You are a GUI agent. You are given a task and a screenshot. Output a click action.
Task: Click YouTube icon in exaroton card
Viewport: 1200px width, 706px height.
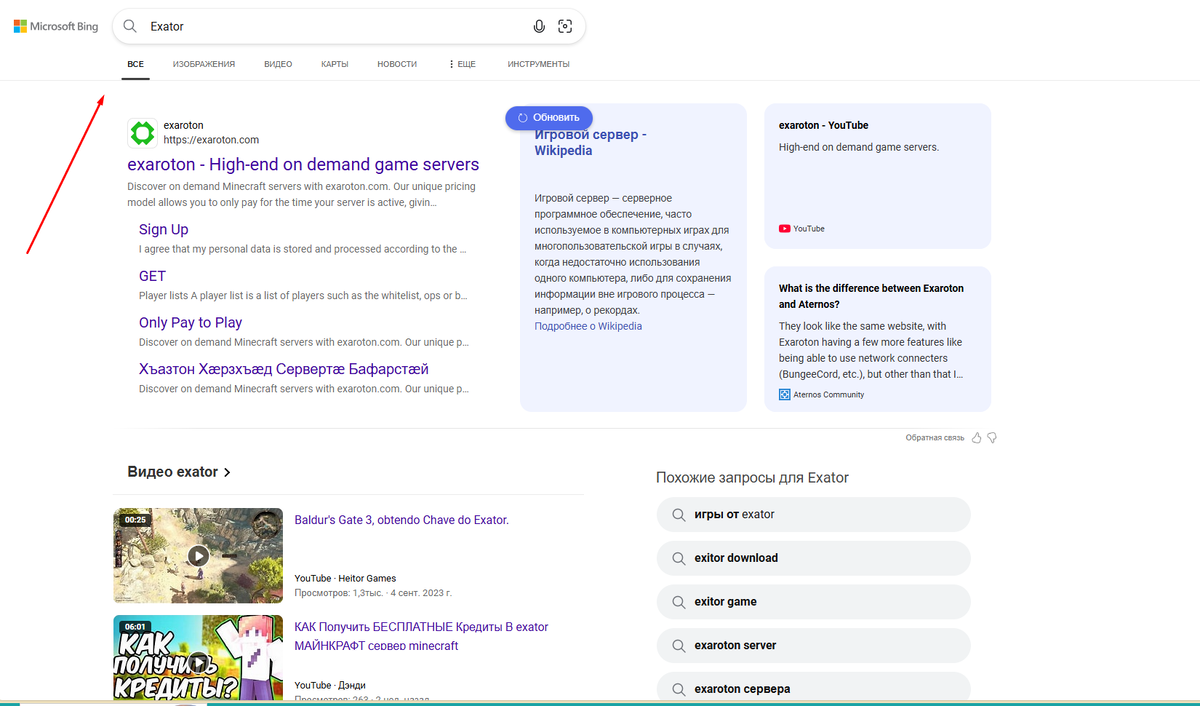pos(784,229)
